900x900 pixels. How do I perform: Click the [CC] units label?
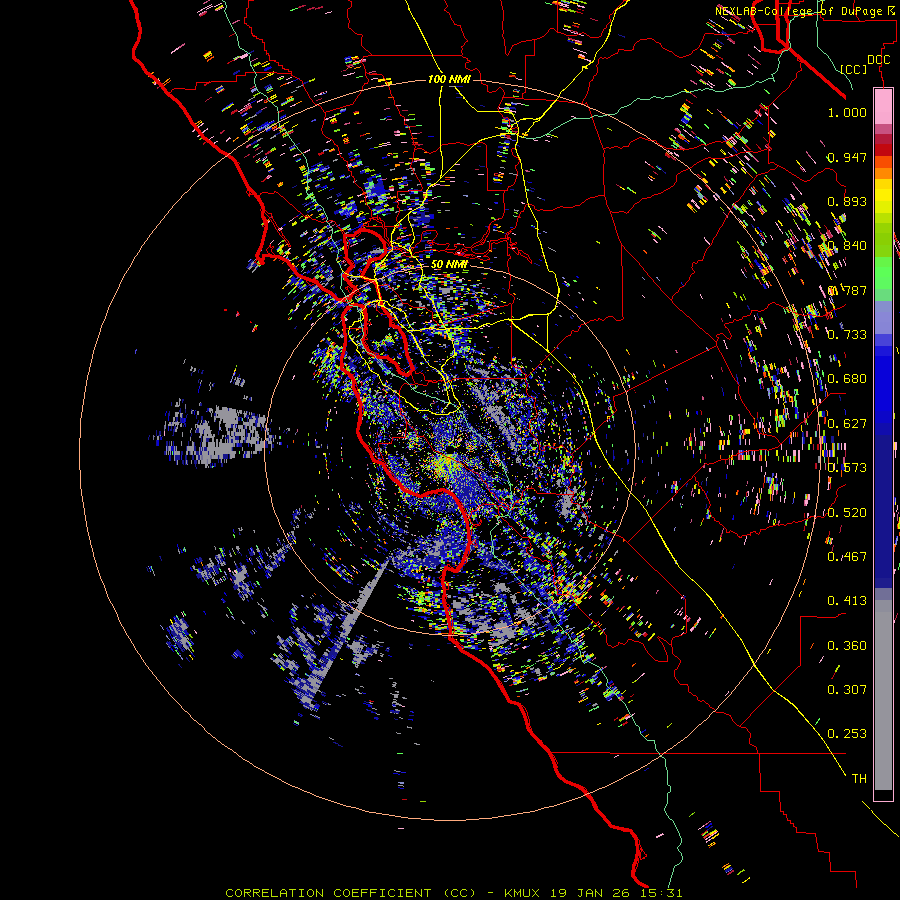coord(854,69)
